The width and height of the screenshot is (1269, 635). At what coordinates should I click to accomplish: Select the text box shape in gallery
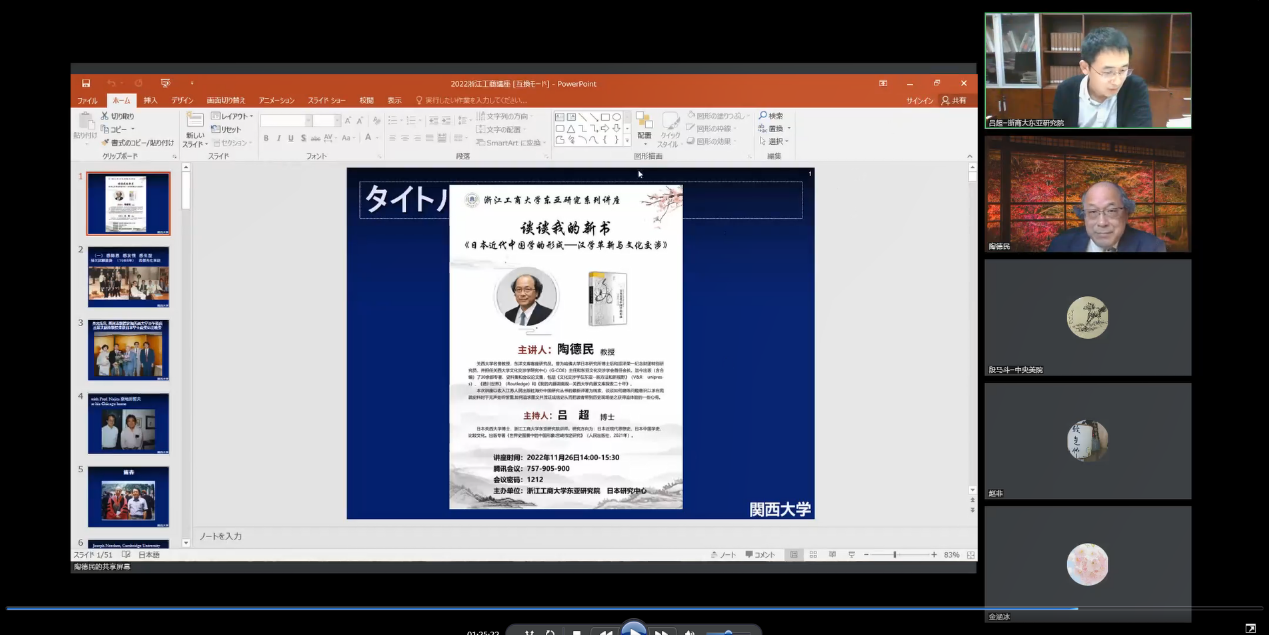tap(560, 117)
